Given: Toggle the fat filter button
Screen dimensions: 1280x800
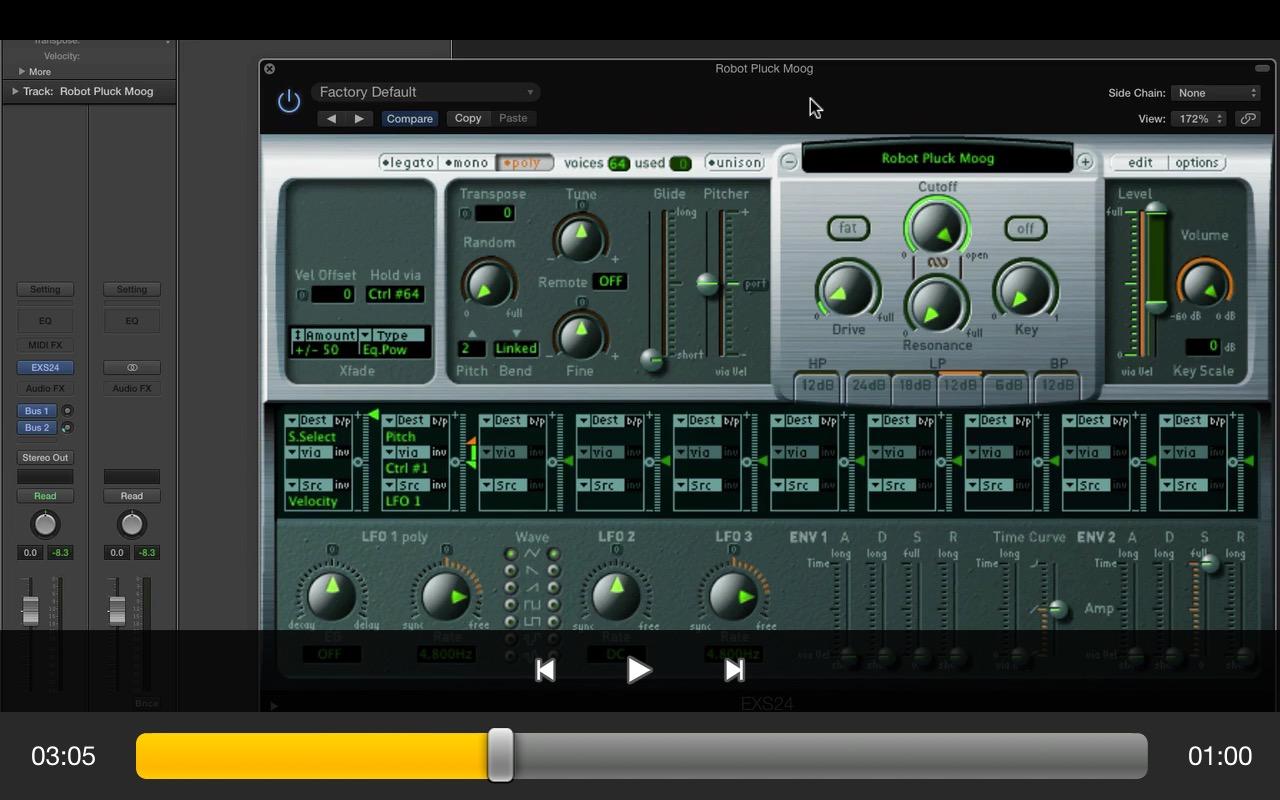Looking at the screenshot, I should (848, 228).
